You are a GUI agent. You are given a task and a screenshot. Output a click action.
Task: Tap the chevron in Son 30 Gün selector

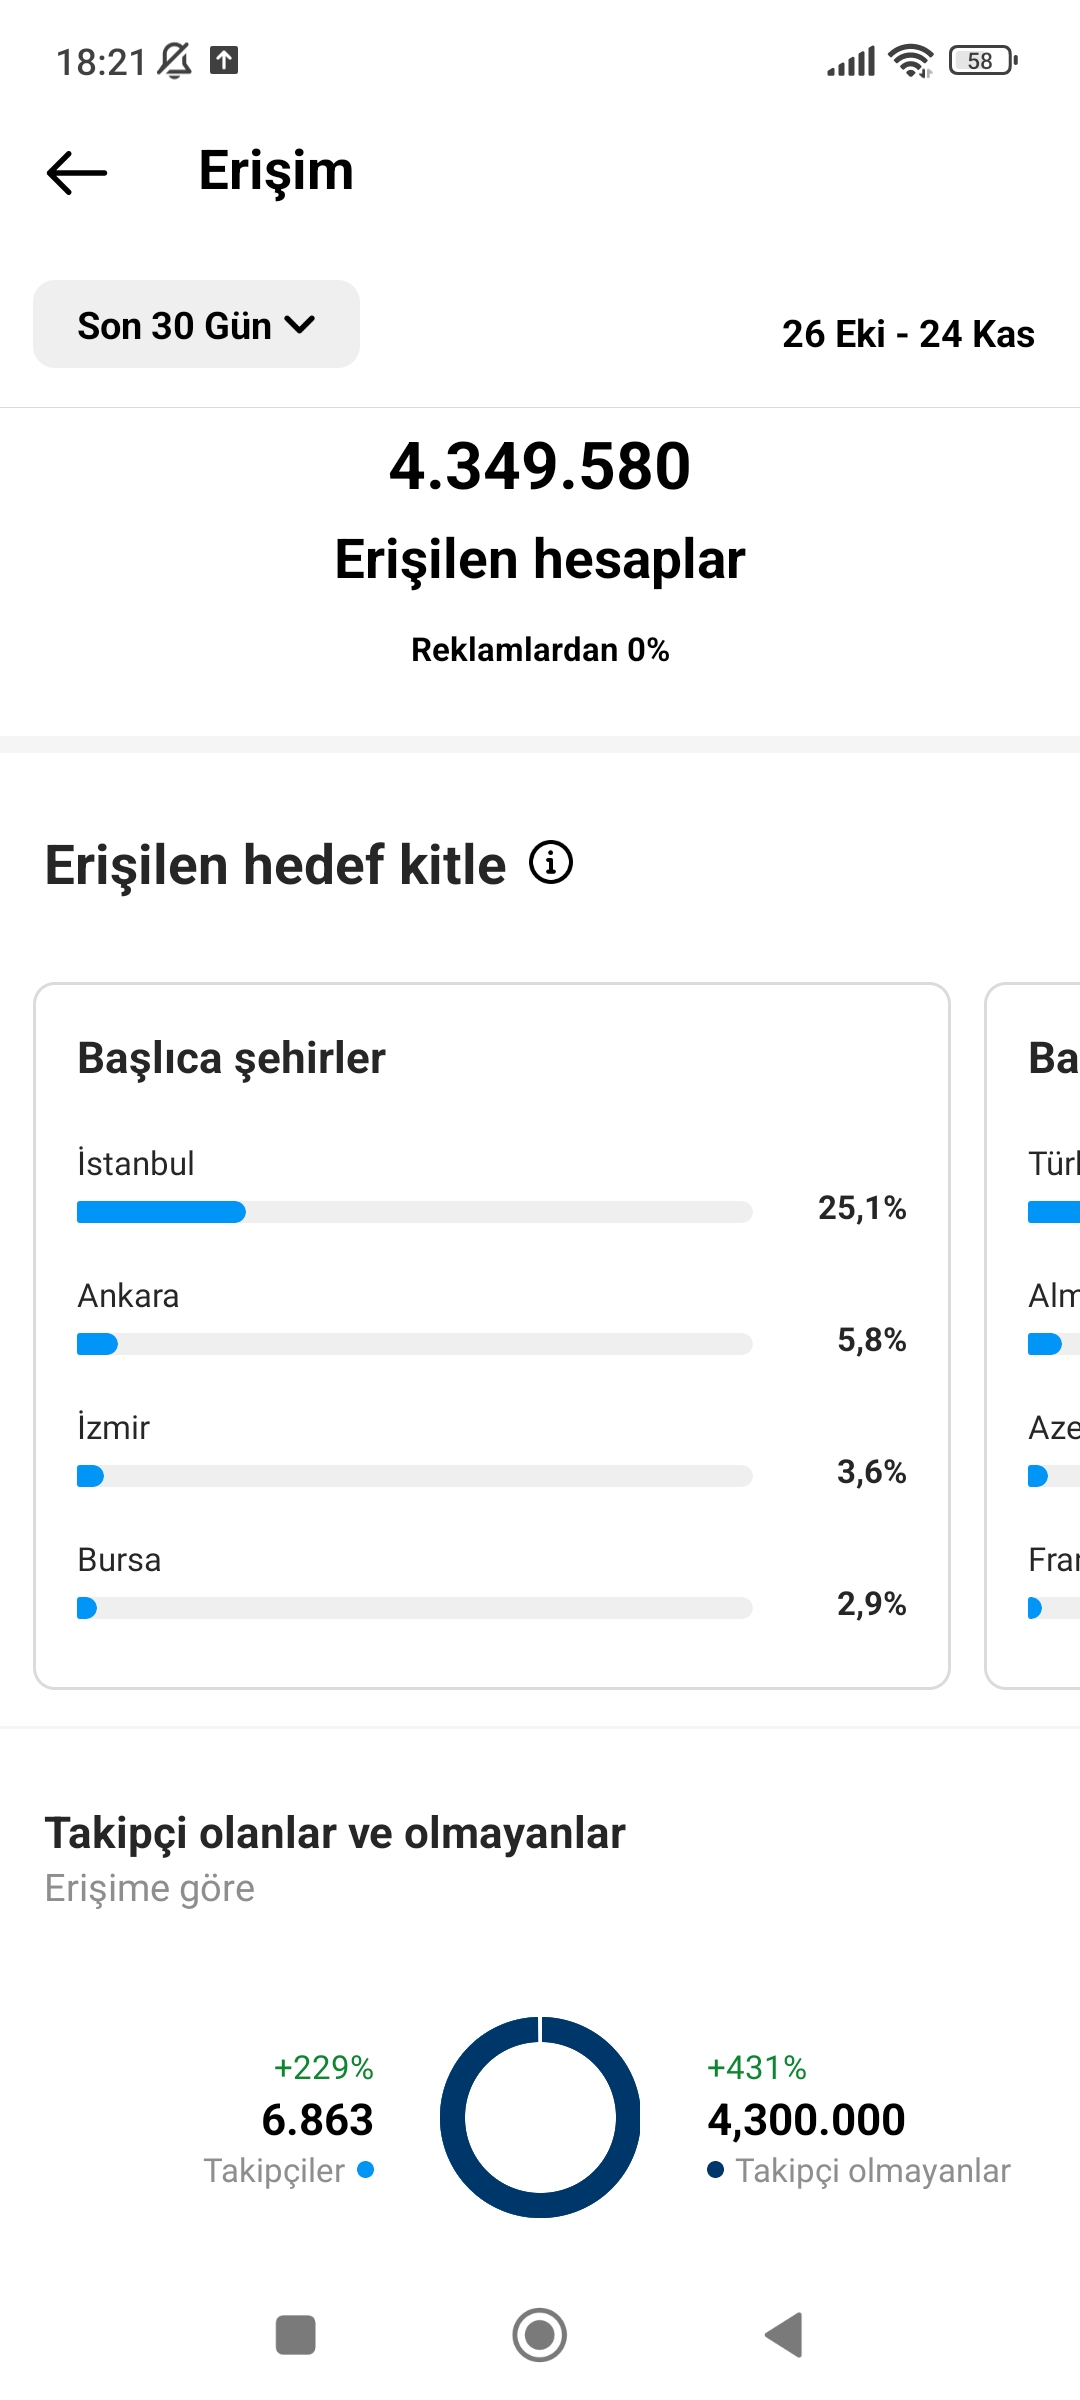pyautogui.click(x=300, y=324)
